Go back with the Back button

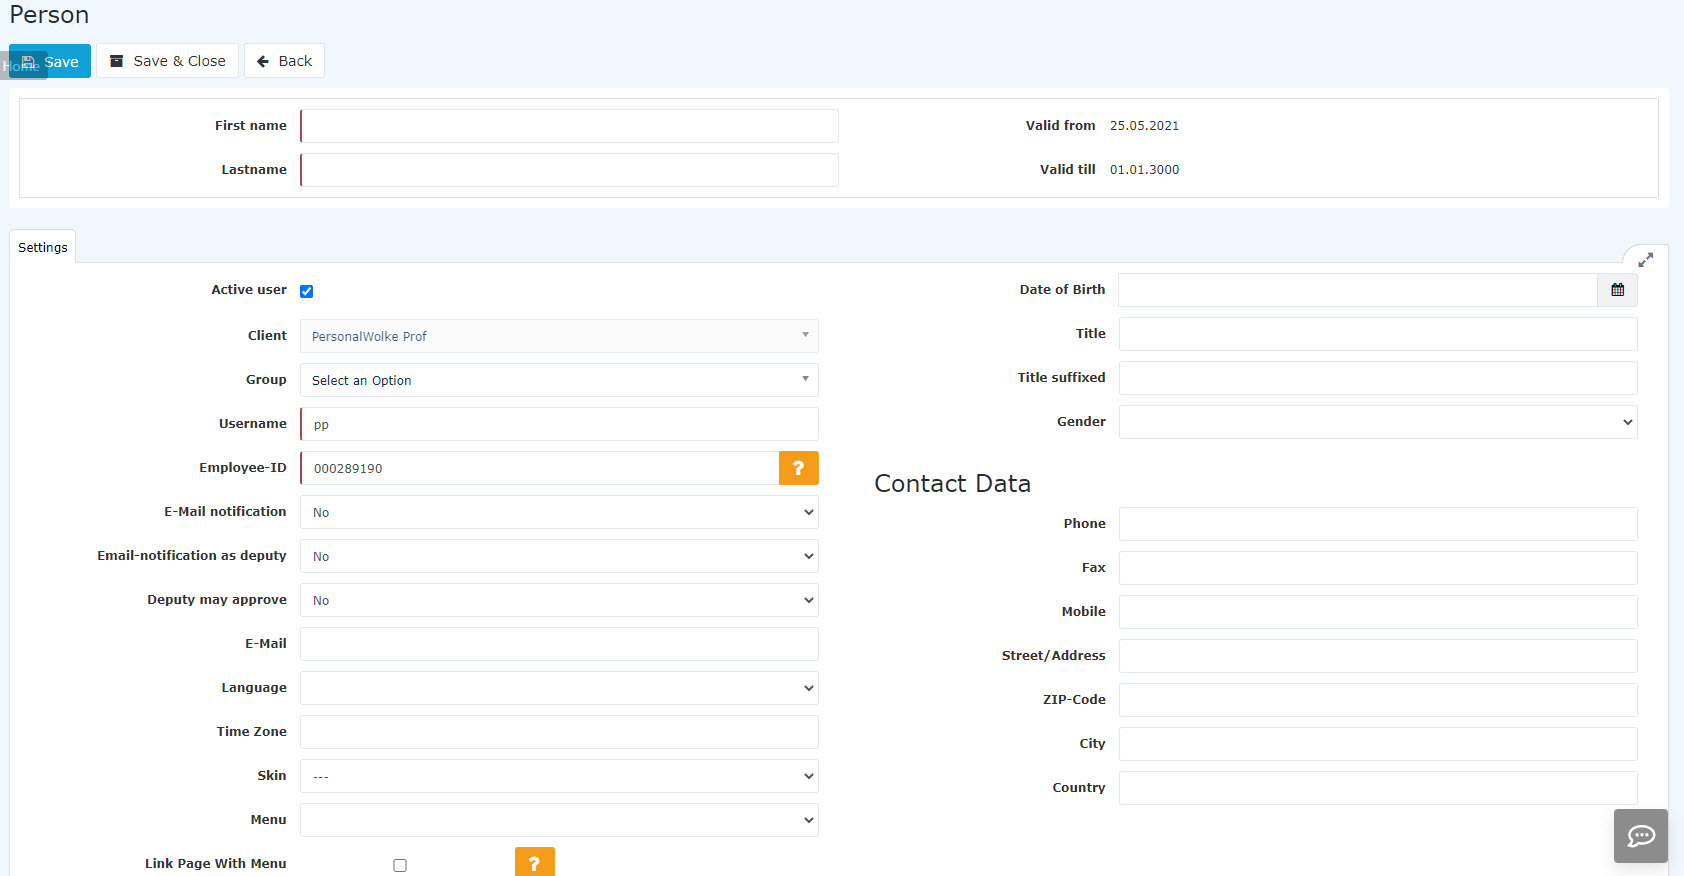click(284, 61)
